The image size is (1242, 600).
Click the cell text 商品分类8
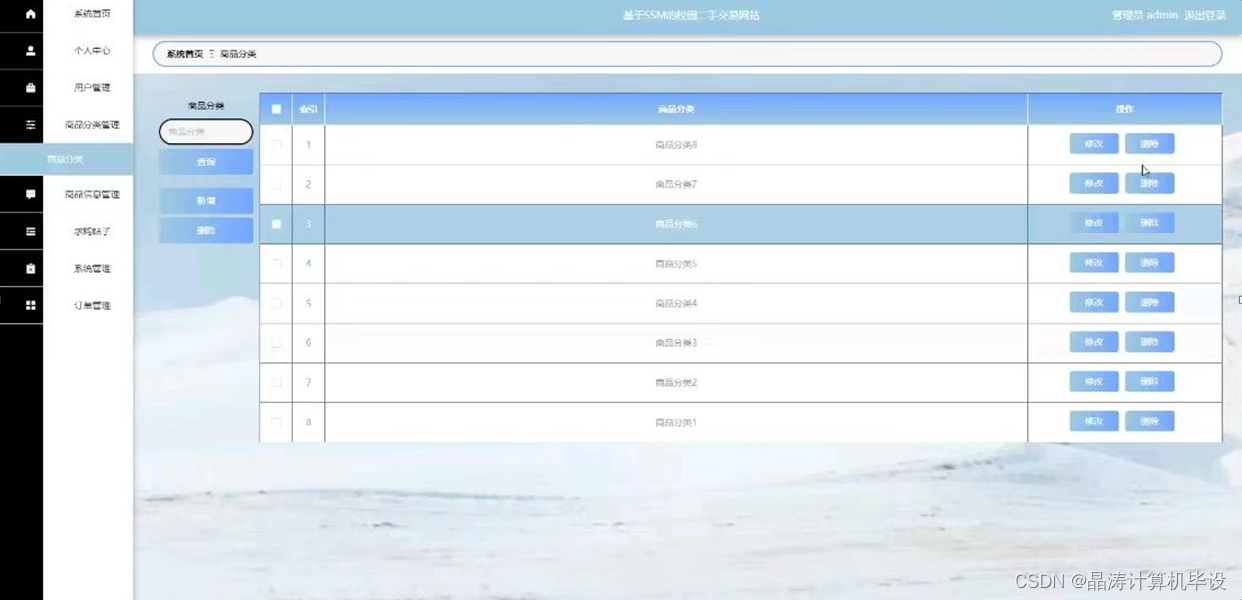pos(676,145)
